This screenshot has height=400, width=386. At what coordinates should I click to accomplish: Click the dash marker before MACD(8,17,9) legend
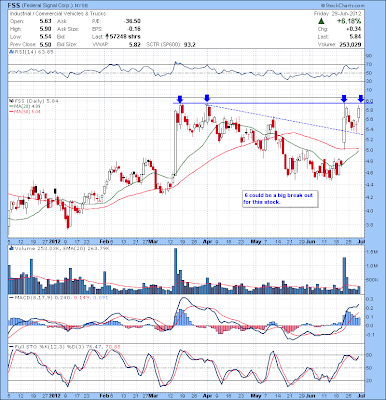point(11,297)
